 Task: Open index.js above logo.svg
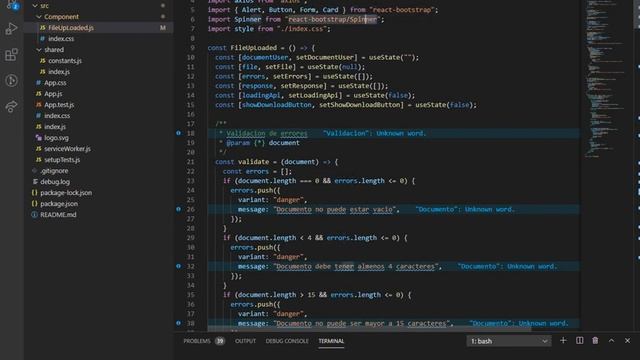pyautogui.click(x=55, y=127)
